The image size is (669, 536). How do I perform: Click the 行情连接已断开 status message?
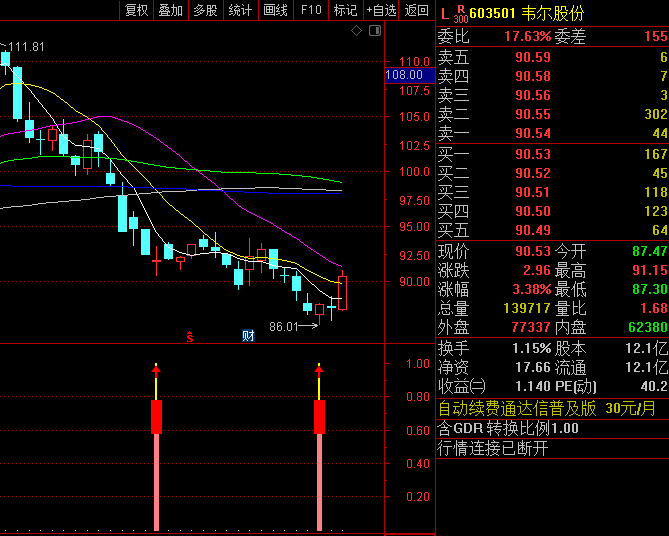coord(493,448)
